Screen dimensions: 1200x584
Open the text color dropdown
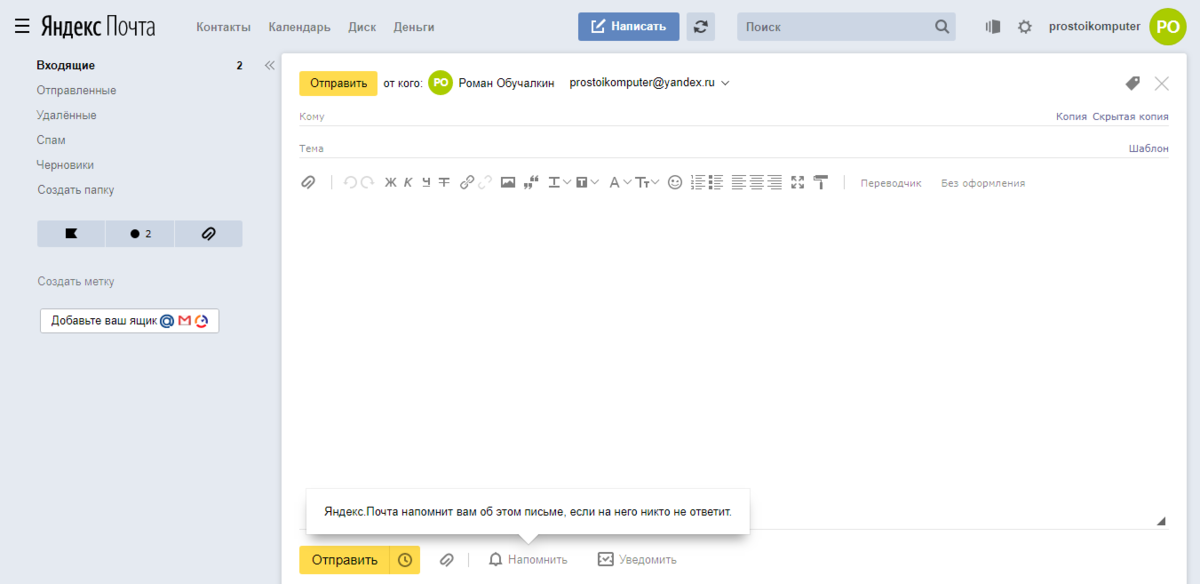coord(620,183)
